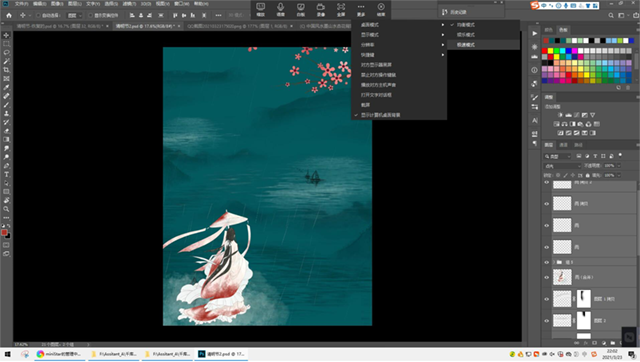Open the Character panel icon
Image resolution: width=640 pixels, height=362 pixels.
point(534,120)
